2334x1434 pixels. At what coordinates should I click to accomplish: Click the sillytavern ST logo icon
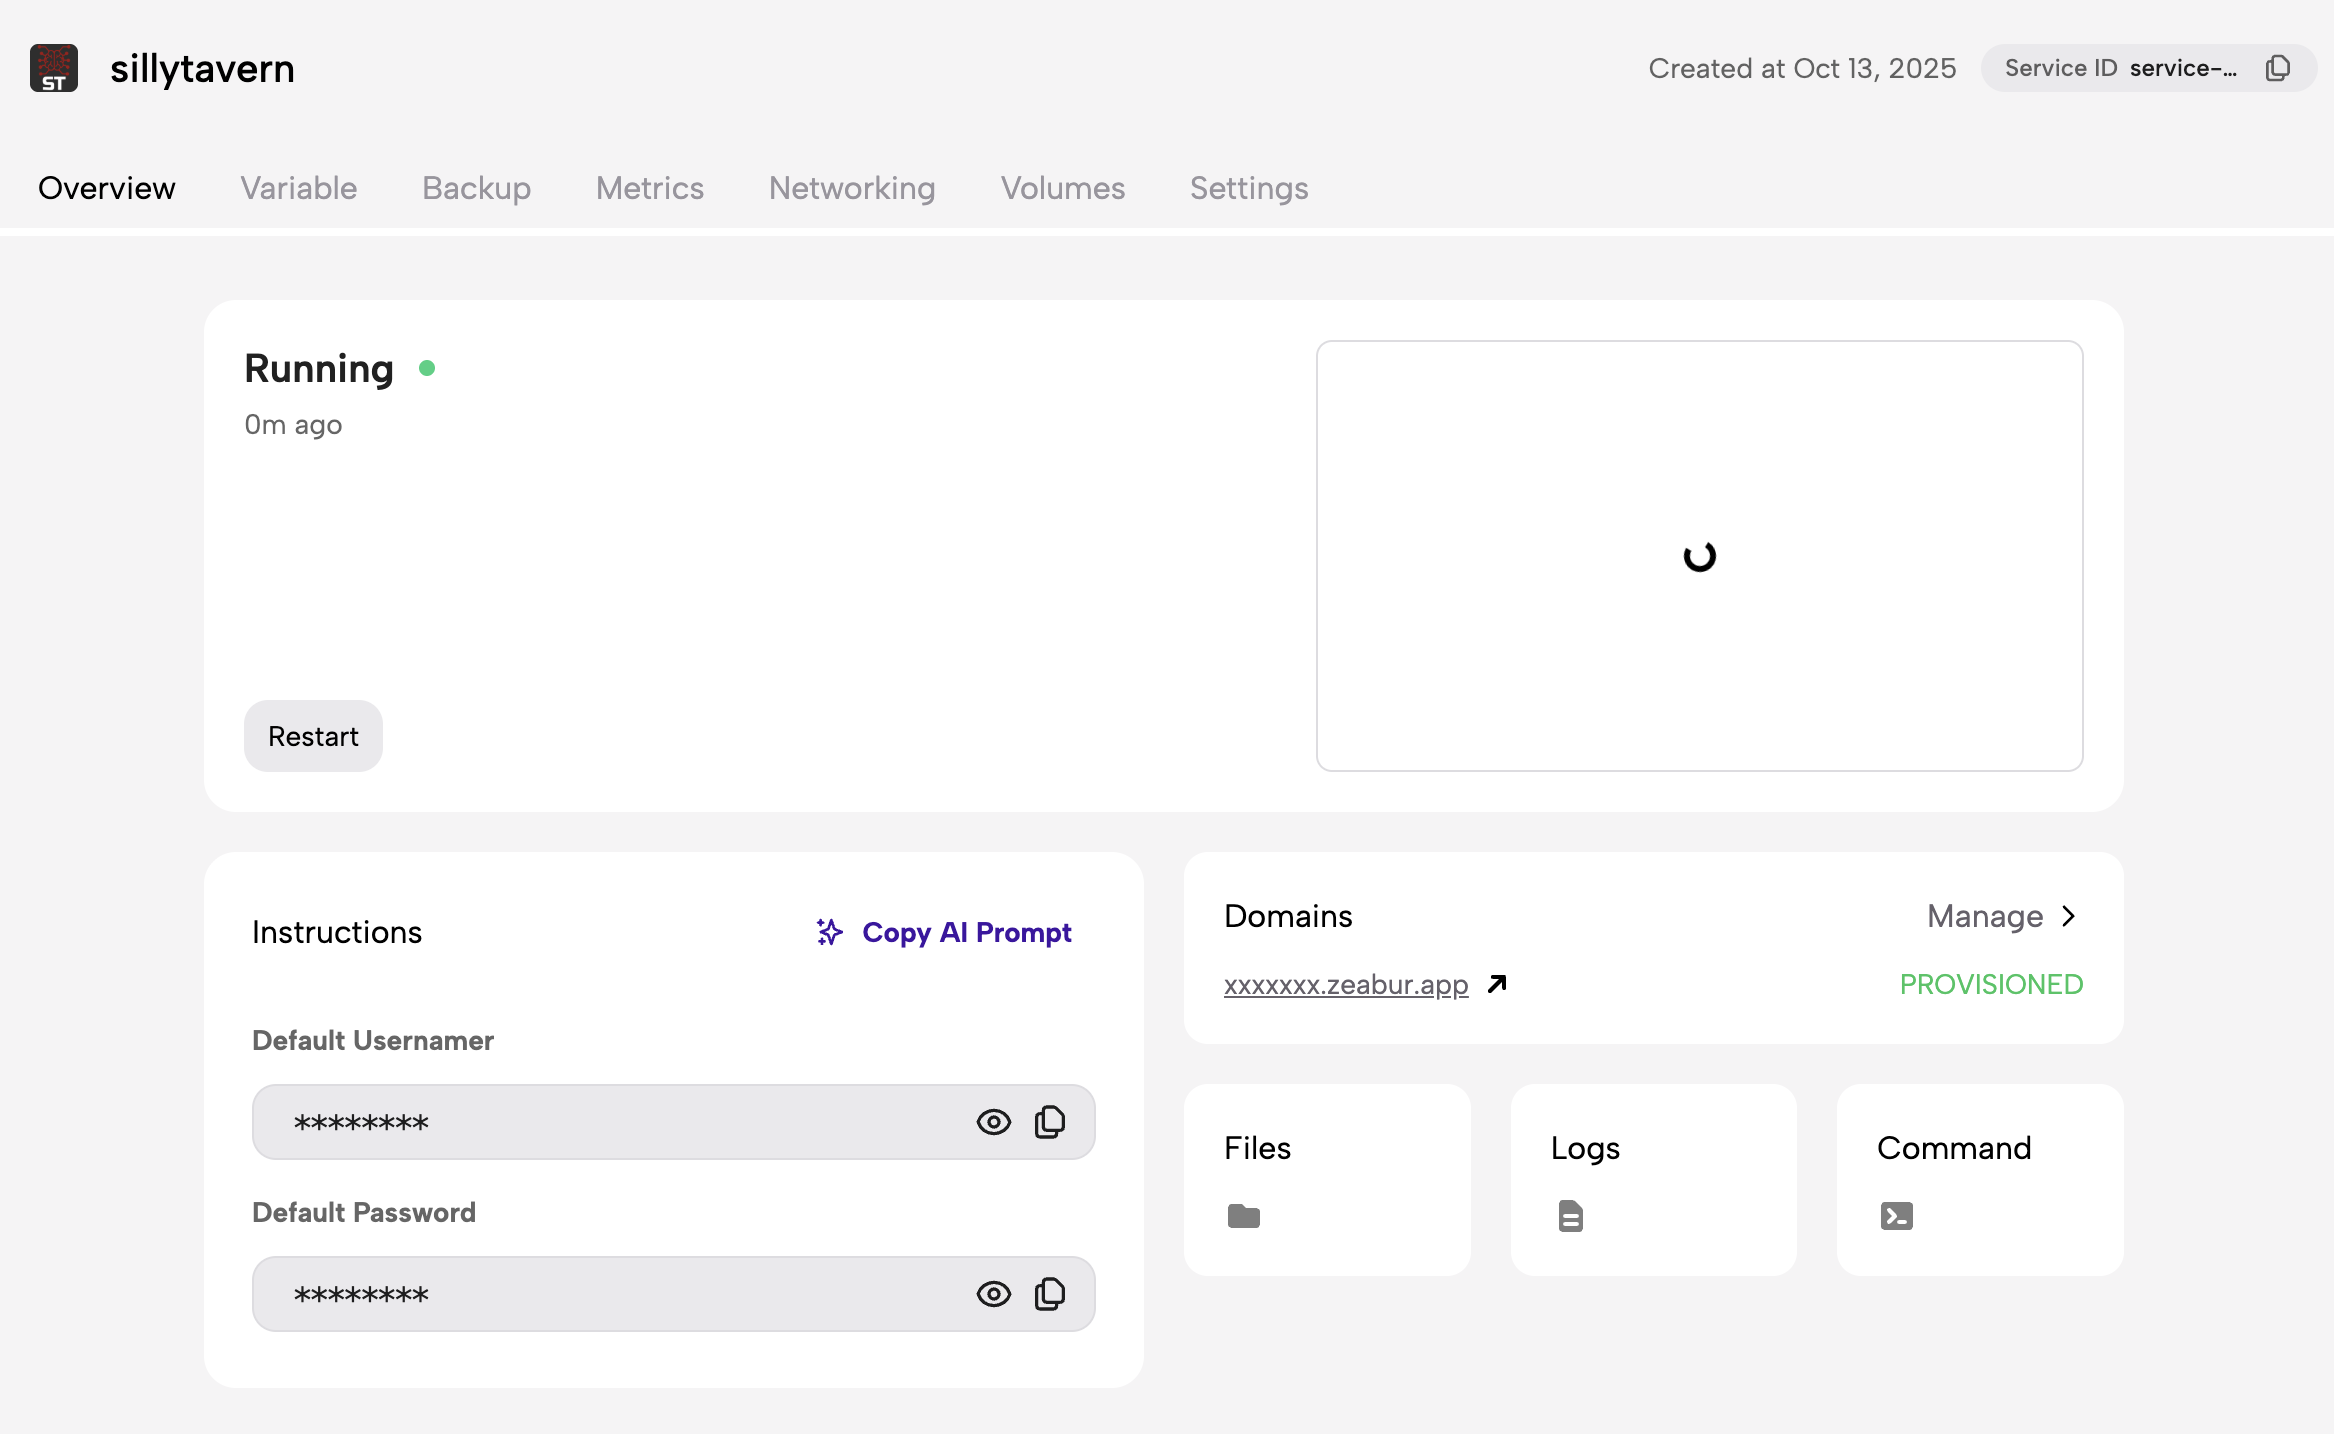pos(54,68)
